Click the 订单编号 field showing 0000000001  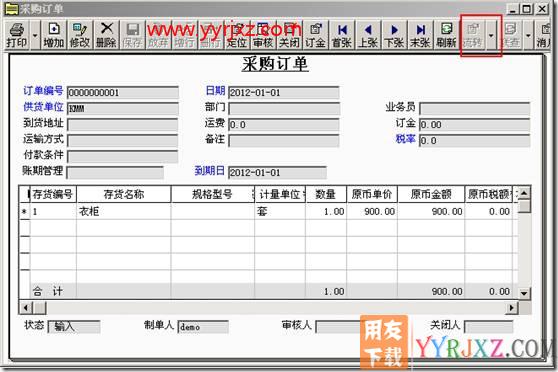(123, 93)
